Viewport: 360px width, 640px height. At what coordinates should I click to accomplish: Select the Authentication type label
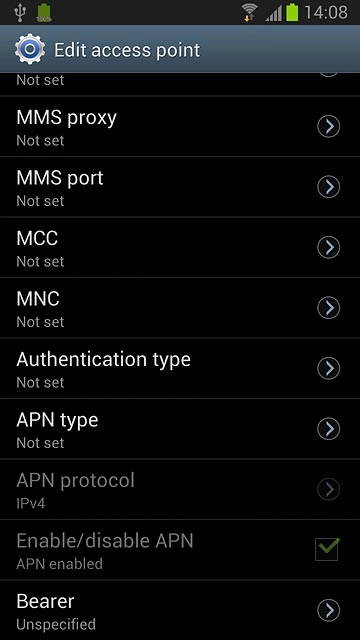103,360
